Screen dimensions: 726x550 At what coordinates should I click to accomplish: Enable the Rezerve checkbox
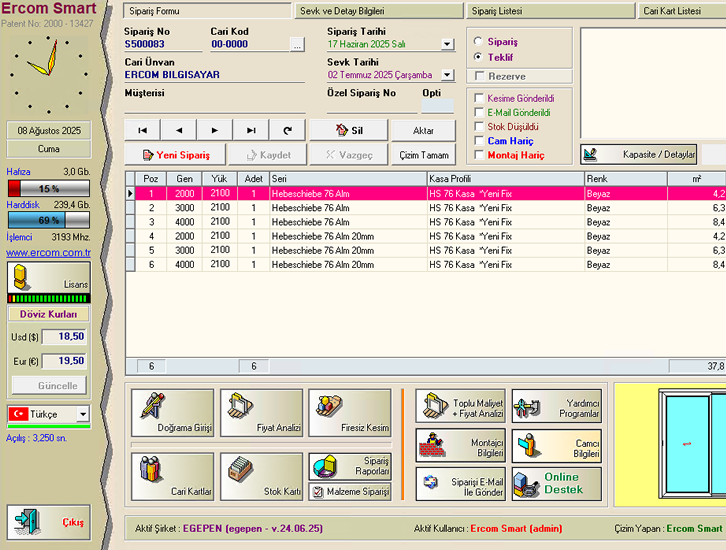[x=480, y=76]
